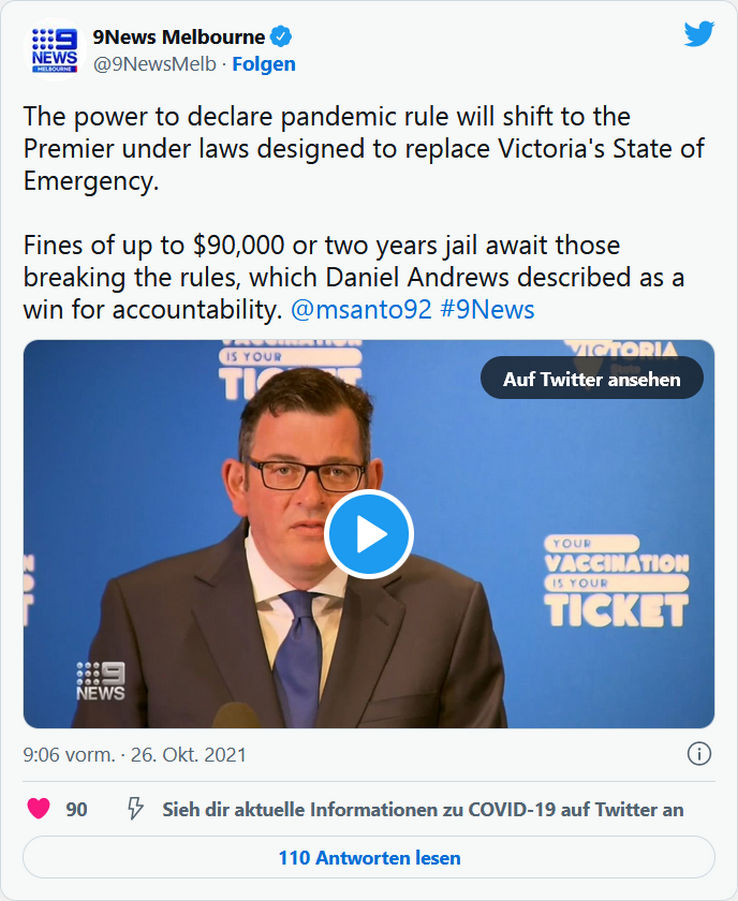Follow the account via Folgen

(264, 64)
